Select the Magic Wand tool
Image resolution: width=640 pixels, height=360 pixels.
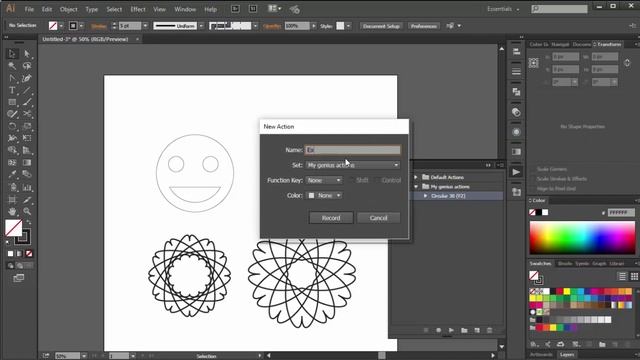pos(12,66)
